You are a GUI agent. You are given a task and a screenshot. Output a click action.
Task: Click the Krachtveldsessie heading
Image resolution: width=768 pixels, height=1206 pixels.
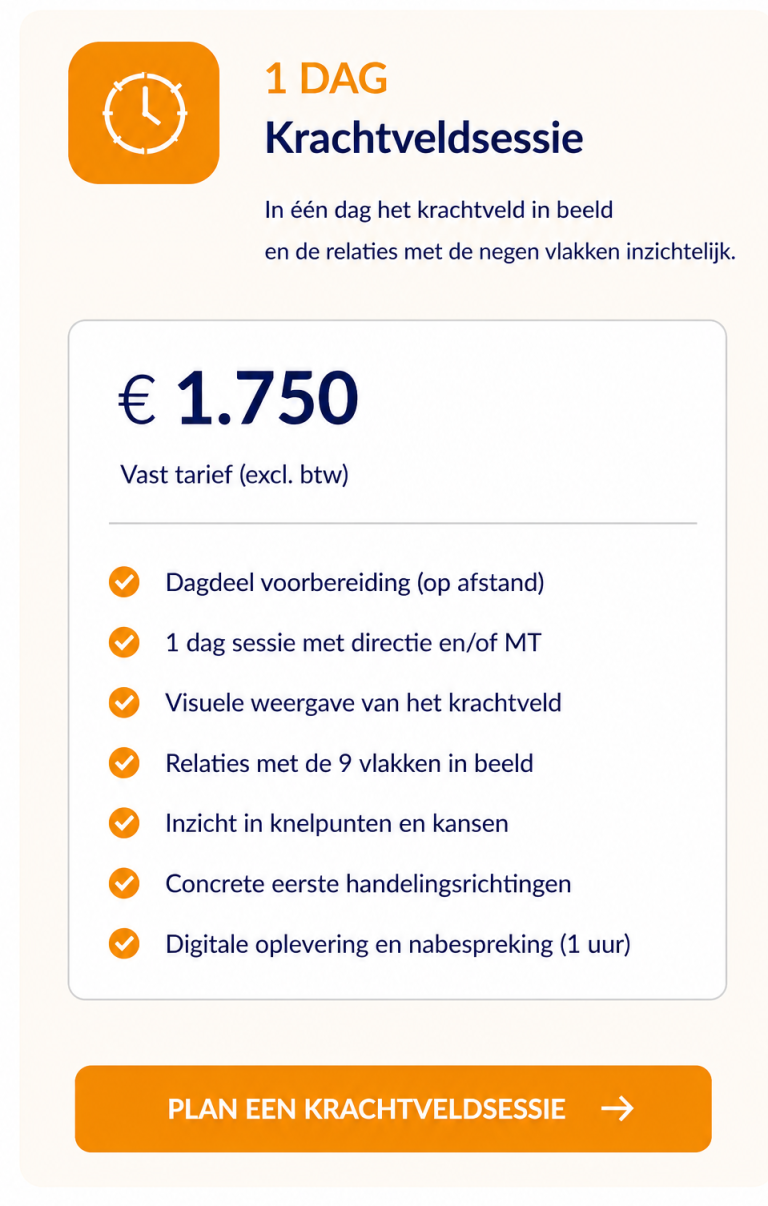click(x=424, y=139)
